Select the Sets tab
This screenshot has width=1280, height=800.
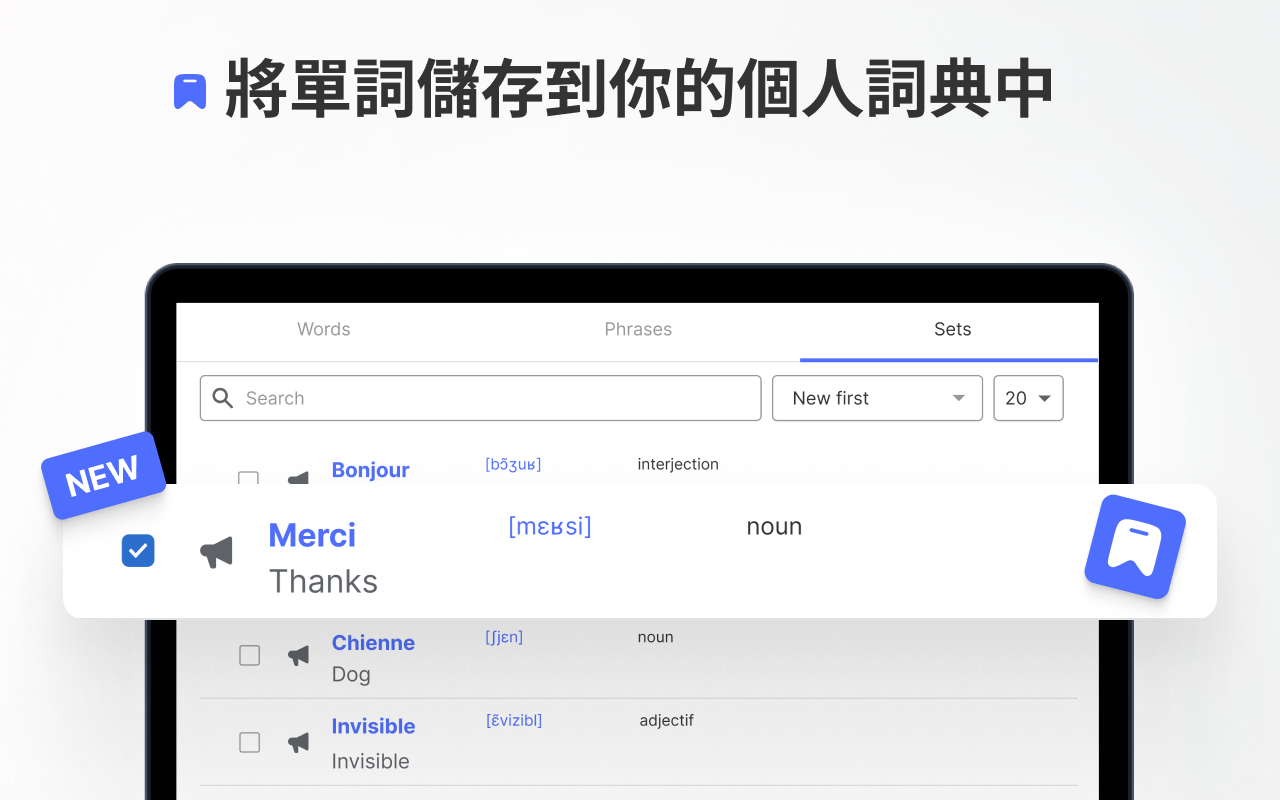point(952,329)
